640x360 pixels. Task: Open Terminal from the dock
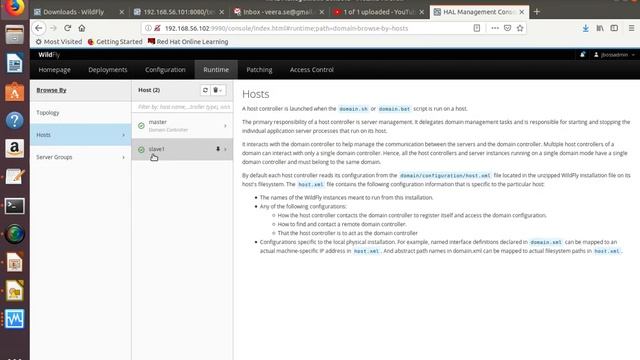pos(14,206)
